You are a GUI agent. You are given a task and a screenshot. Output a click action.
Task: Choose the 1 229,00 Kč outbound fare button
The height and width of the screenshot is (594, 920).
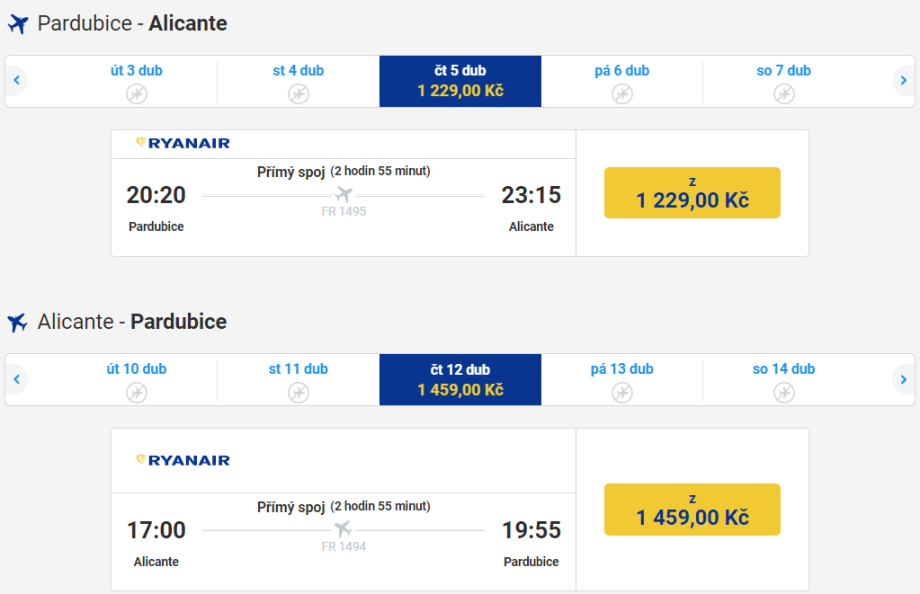[692, 192]
